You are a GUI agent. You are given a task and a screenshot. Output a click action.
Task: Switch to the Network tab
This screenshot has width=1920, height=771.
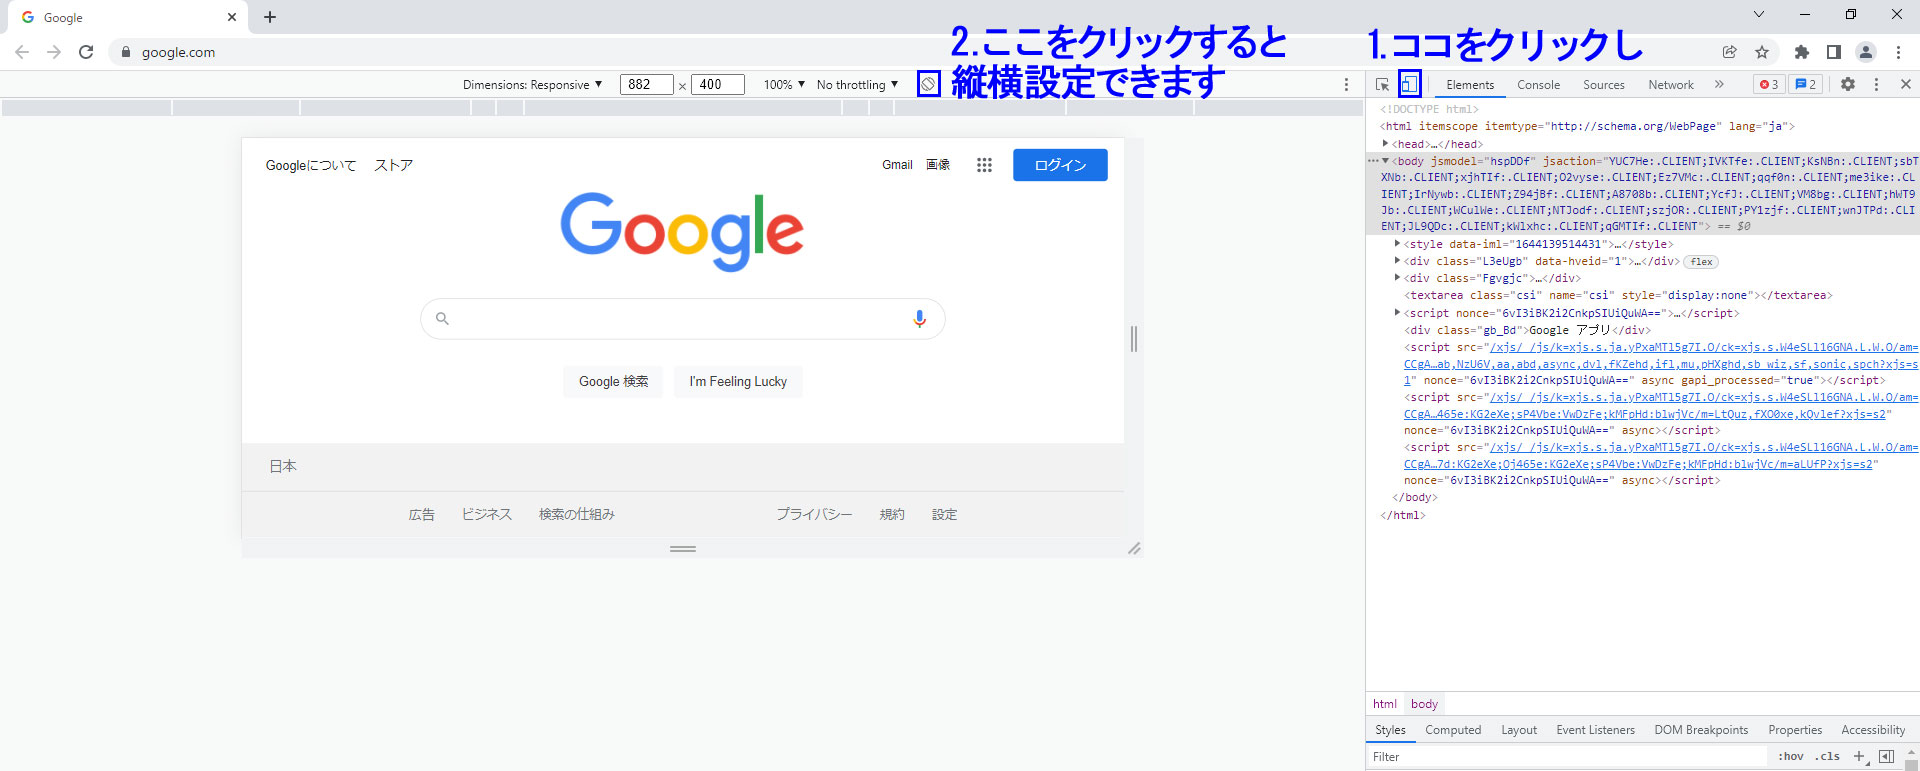point(1671,85)
